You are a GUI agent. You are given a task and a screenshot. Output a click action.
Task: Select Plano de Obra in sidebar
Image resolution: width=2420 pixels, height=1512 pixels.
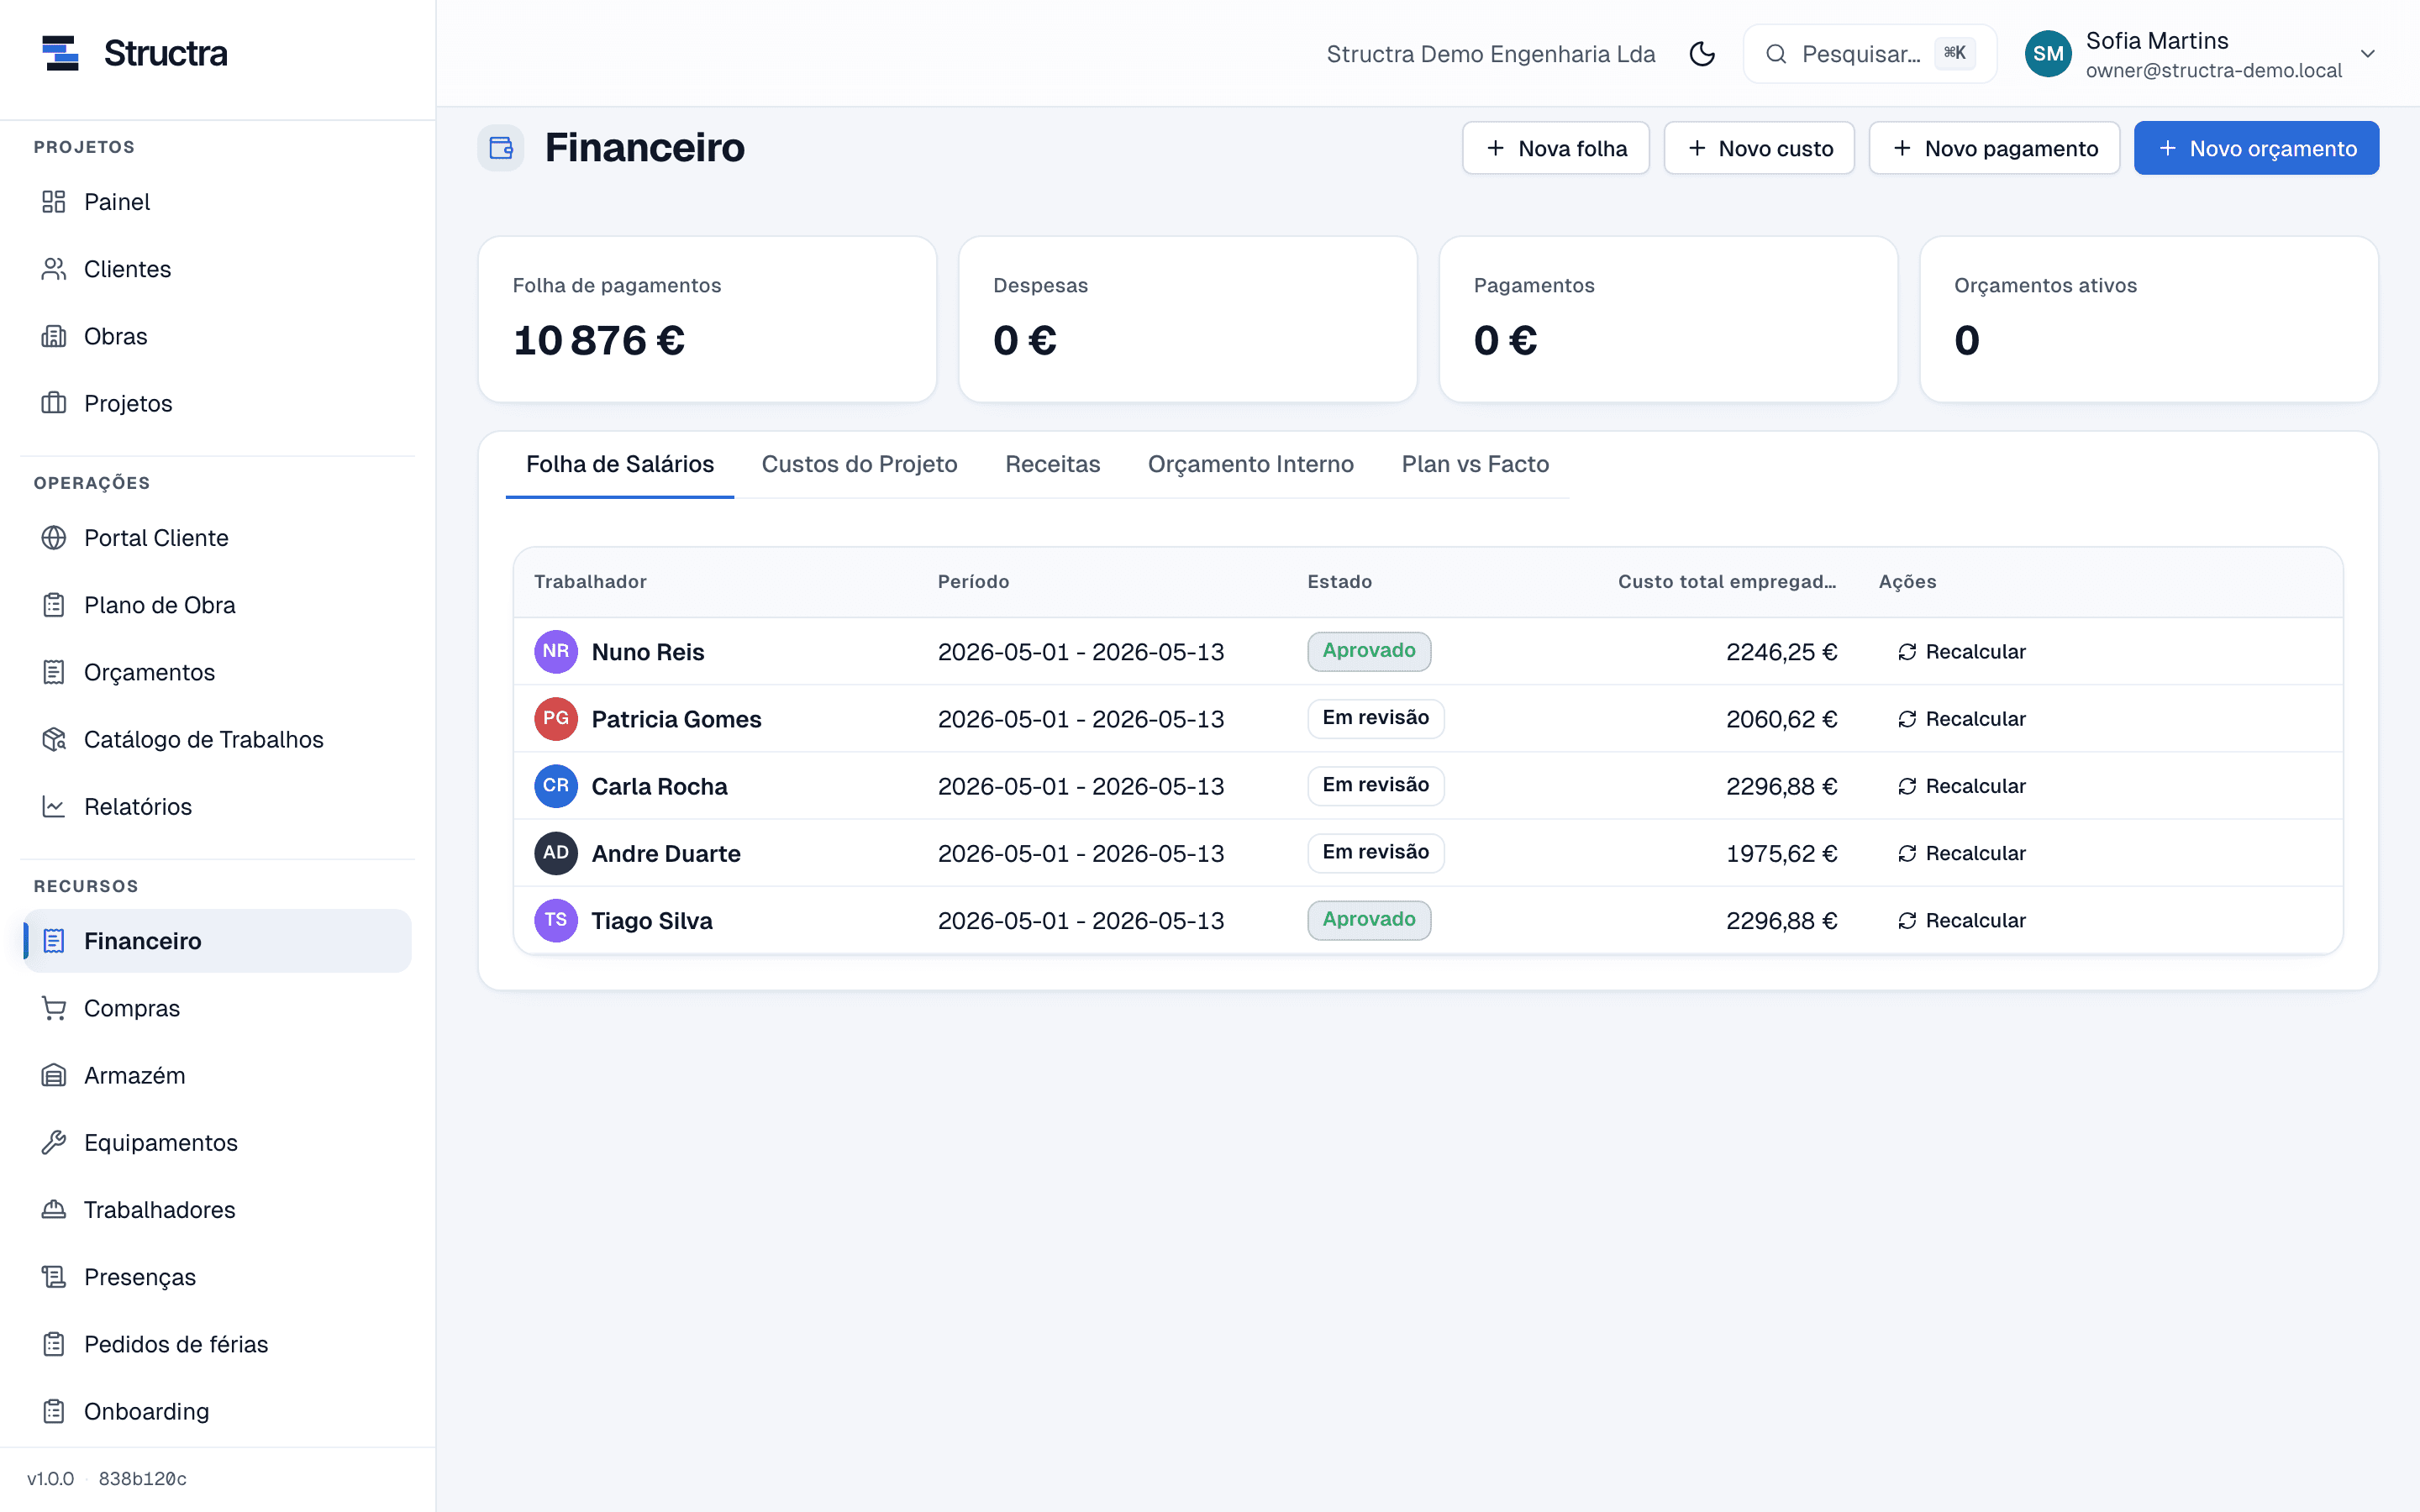pyautogui.click(x=217, y=605)
